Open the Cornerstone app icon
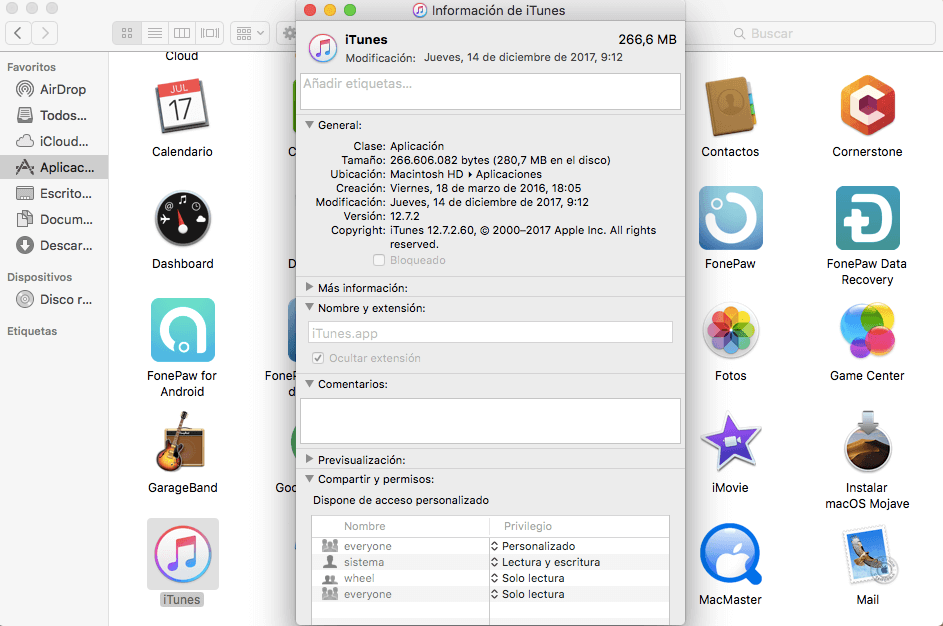Image resolution: width=943 pixels, height=626 pixels. pos(867,106)
